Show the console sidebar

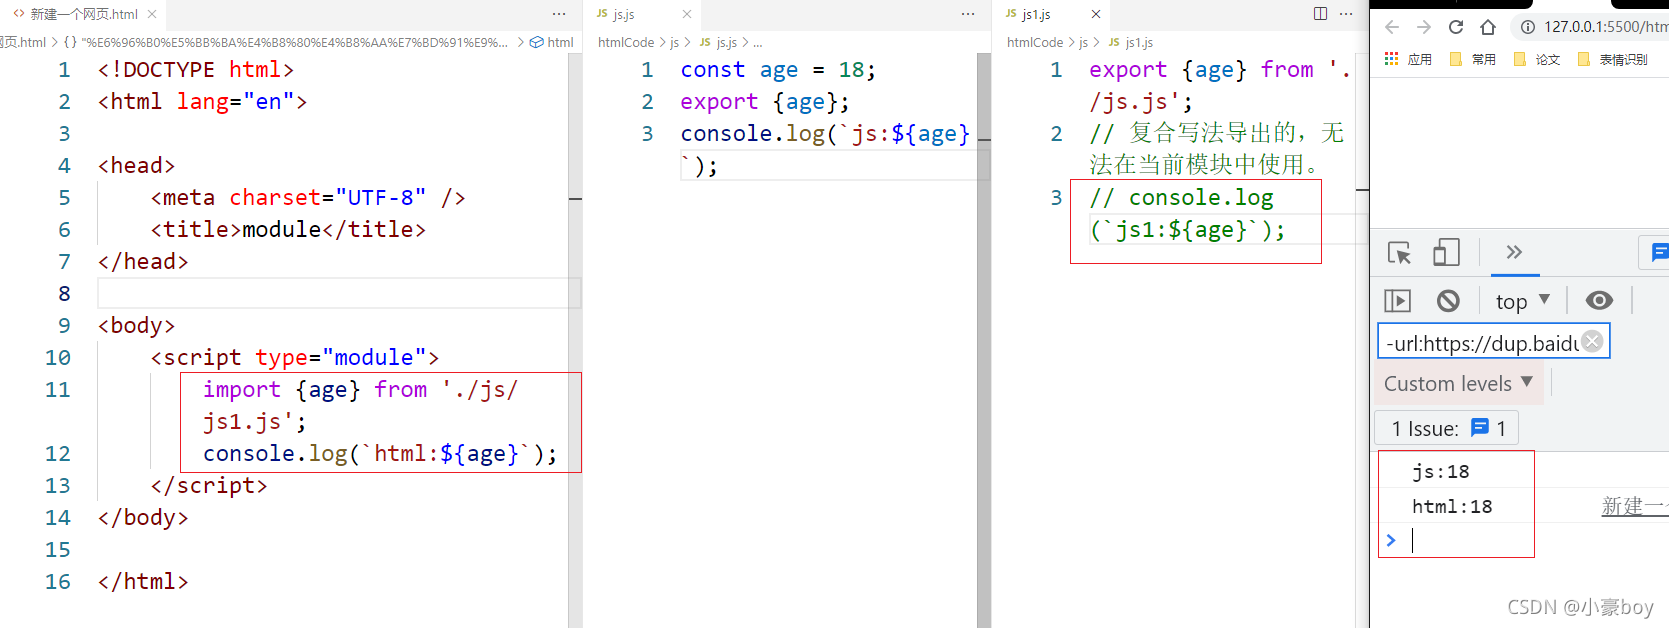tap(1397, 301)
